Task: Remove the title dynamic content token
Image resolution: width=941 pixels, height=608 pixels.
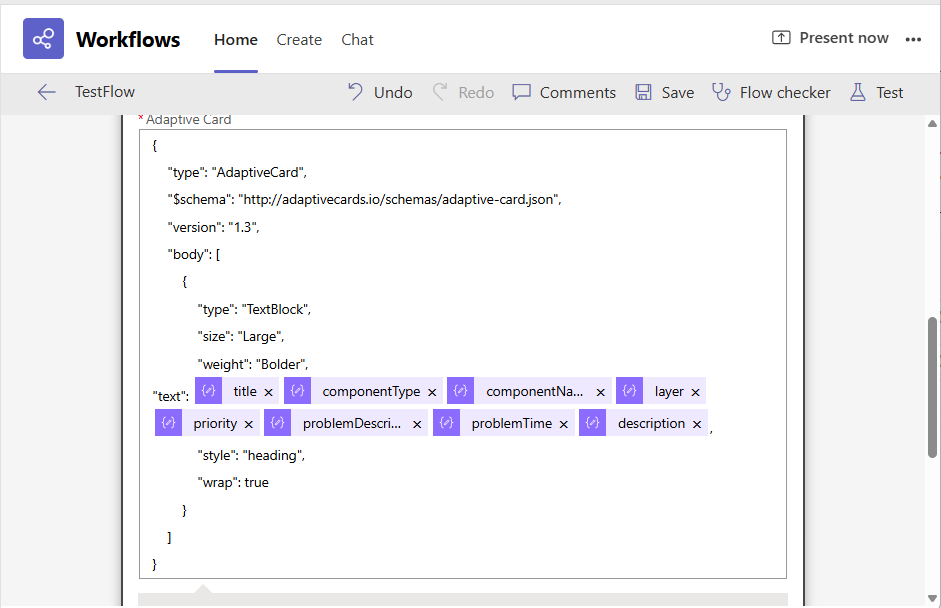Action: (x=268, y=393)
